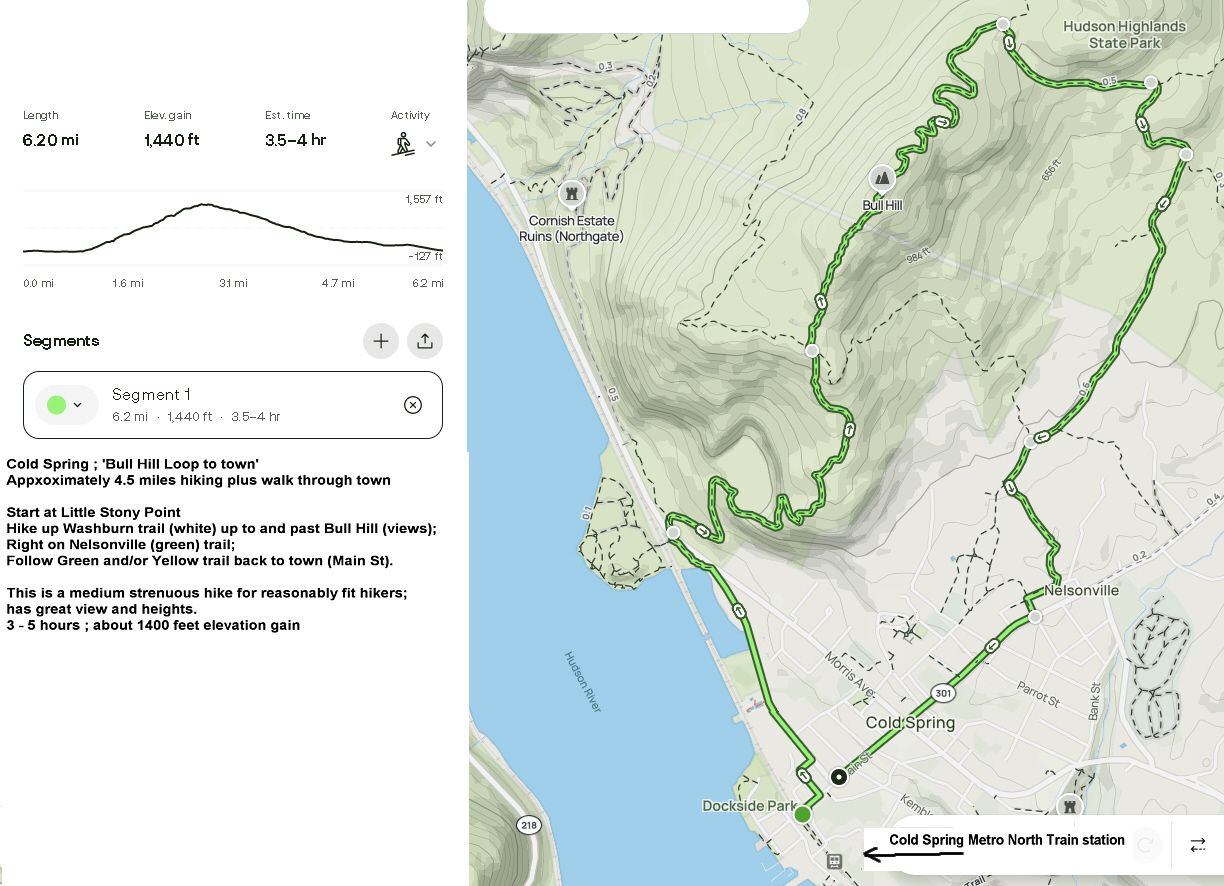Click the Nelsonville map label
Screen dimensions: 1224x886
point(1081,591)
